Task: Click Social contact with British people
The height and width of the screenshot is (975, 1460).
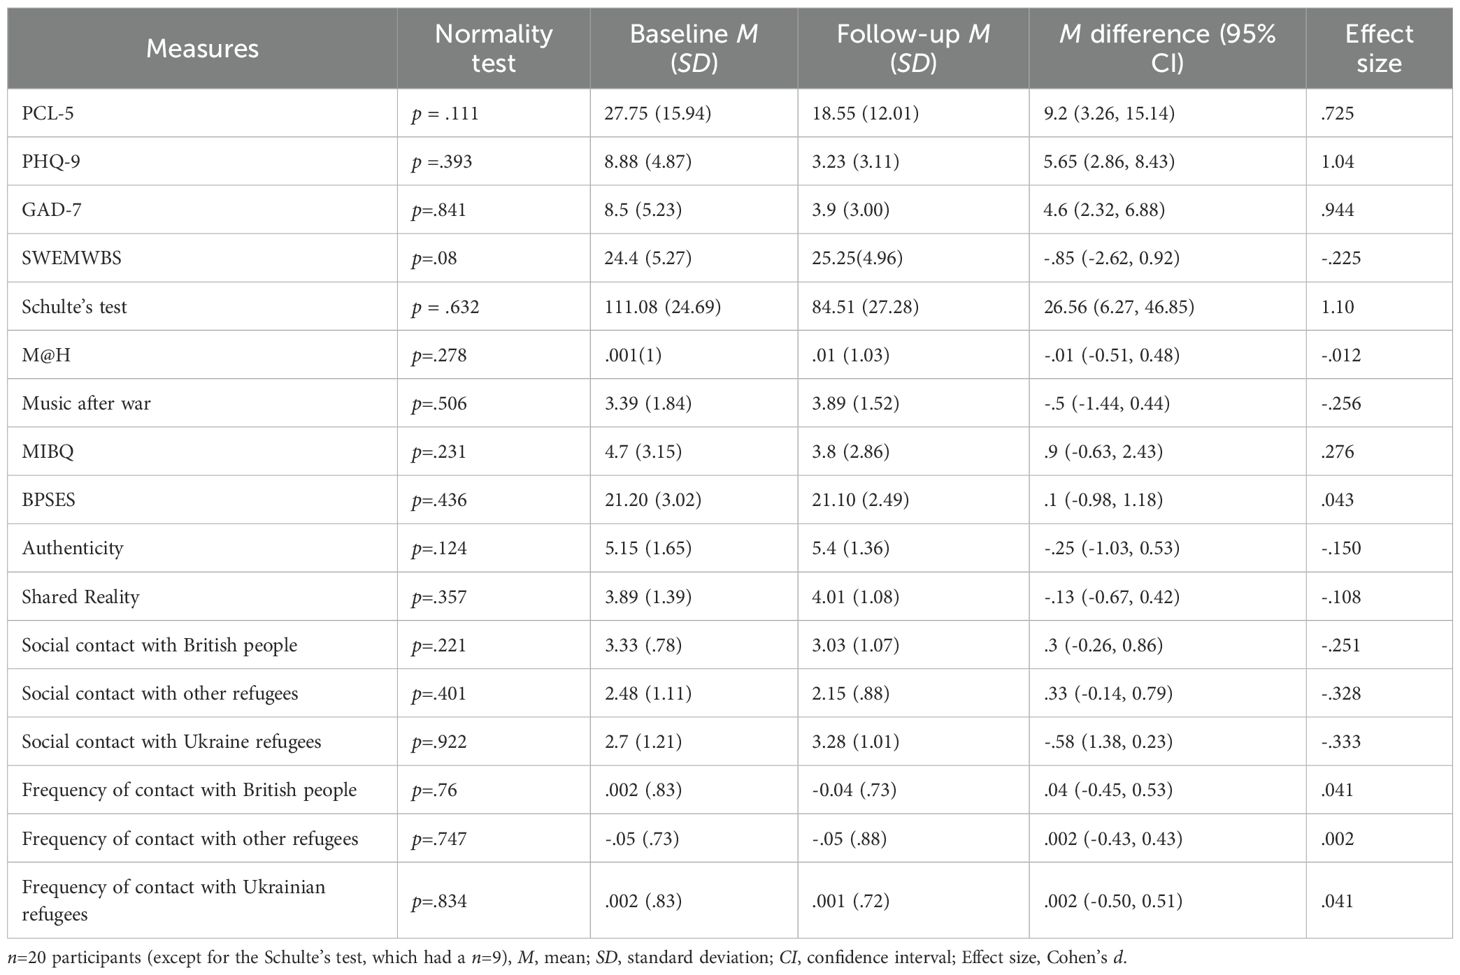Action: coord(160,645)
